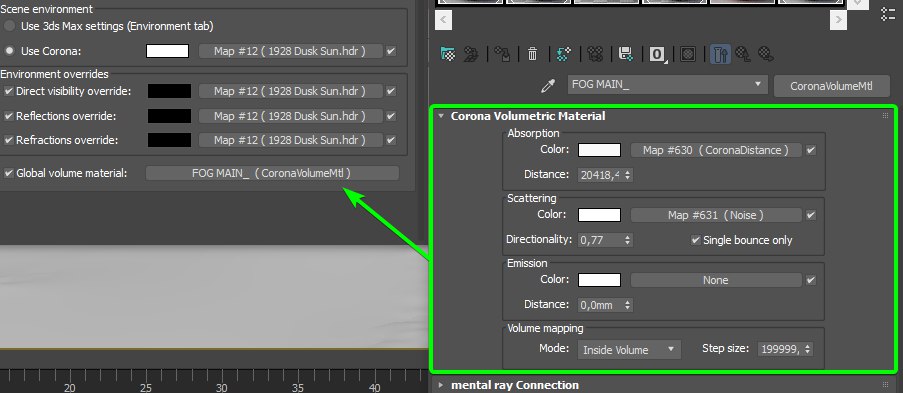
Task: Click Put Material to Scene icon
Action: click(472, 54)
